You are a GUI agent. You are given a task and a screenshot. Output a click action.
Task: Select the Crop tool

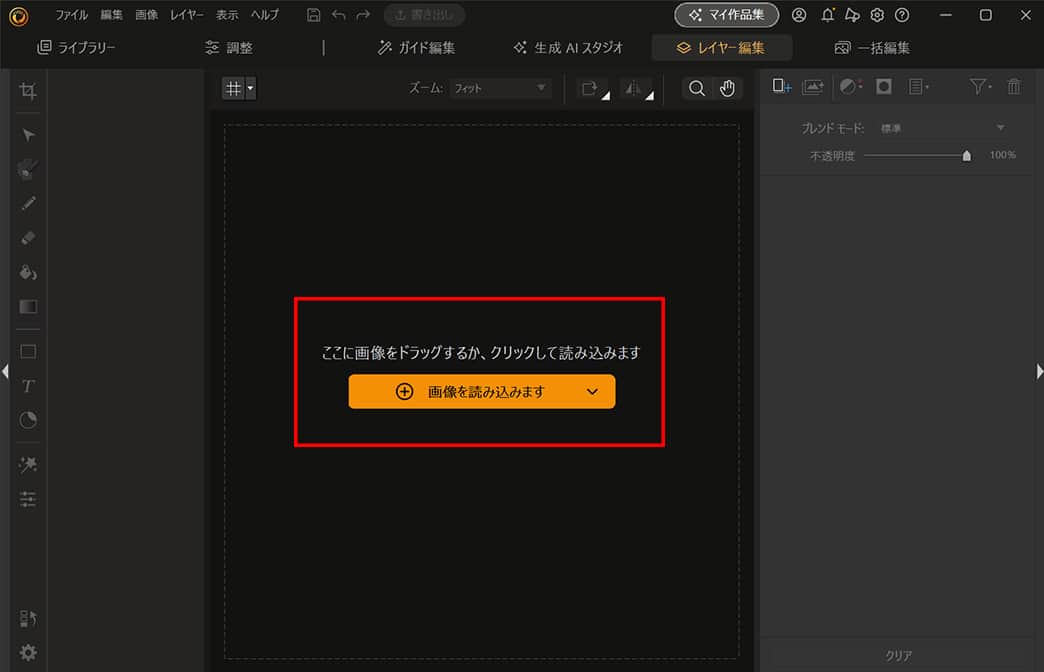click(x=27, y=90)
